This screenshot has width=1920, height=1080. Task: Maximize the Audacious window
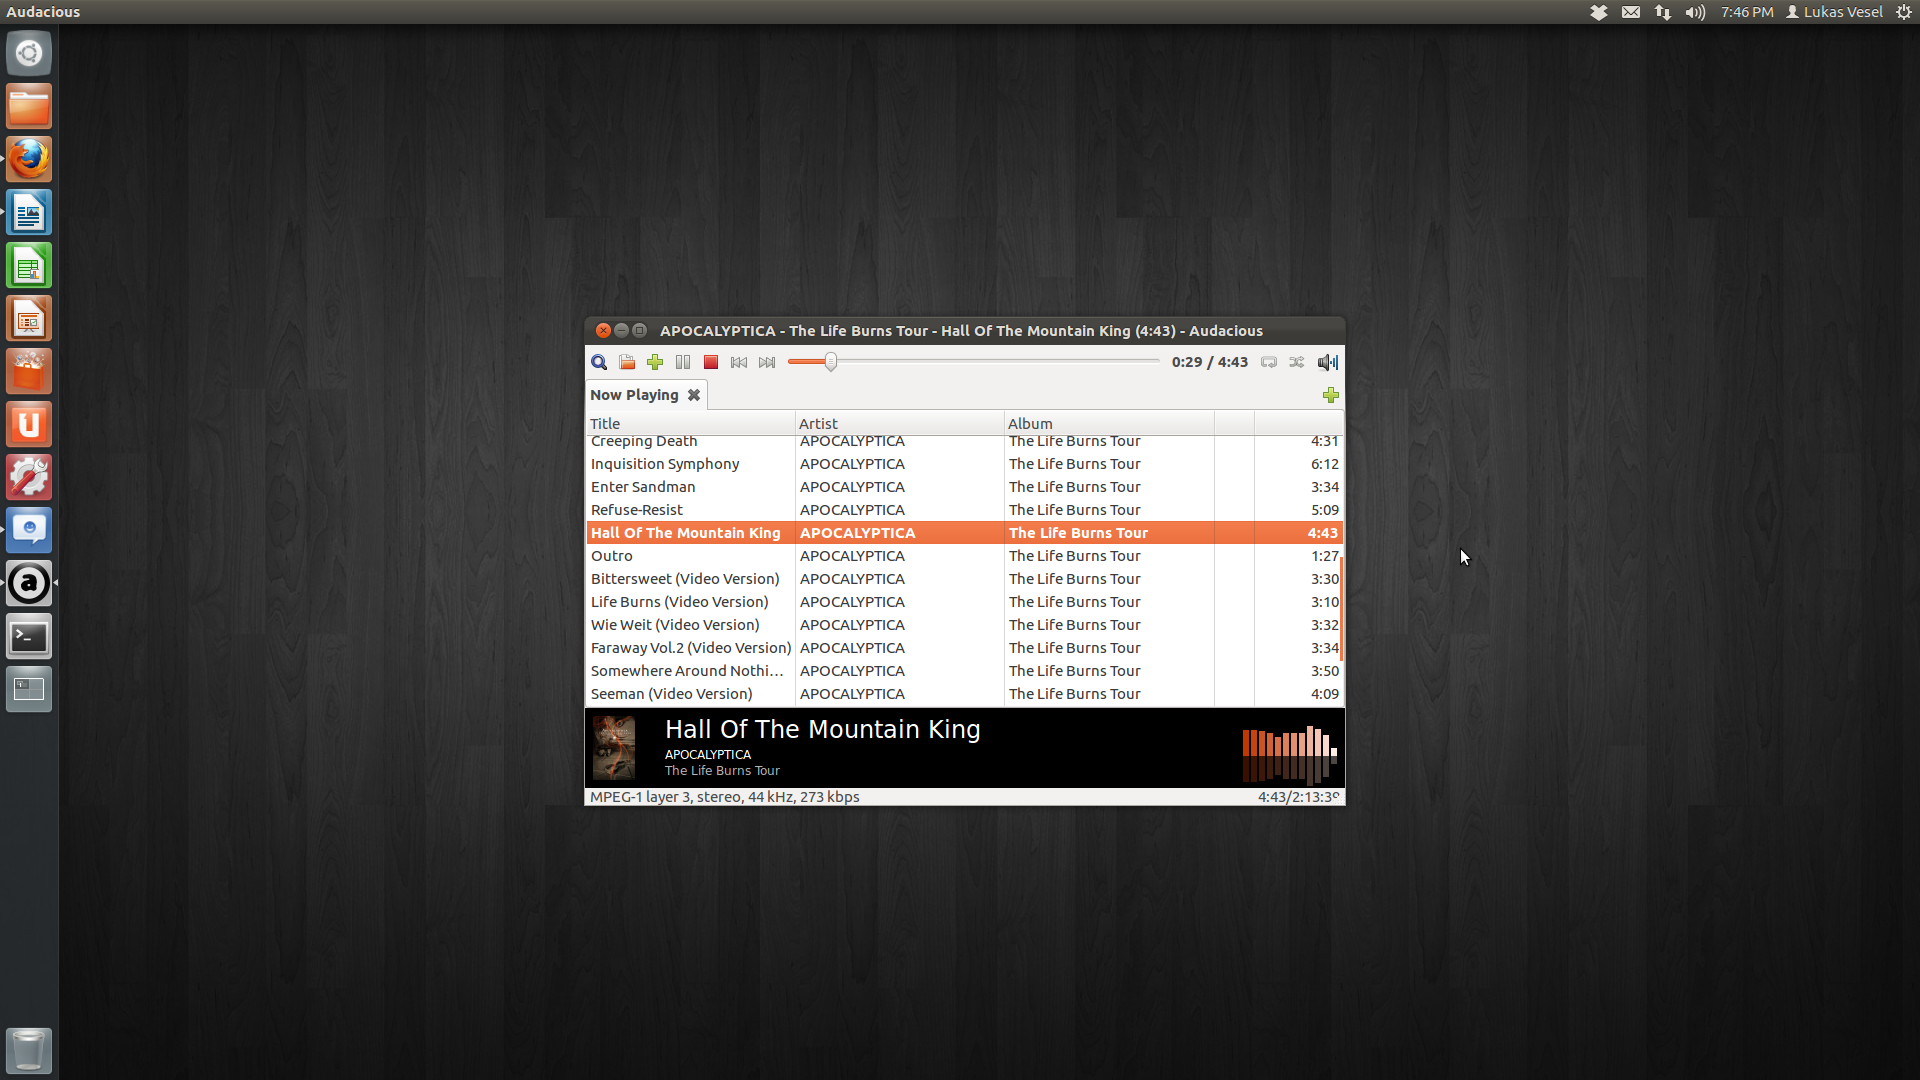pos(640,330)
